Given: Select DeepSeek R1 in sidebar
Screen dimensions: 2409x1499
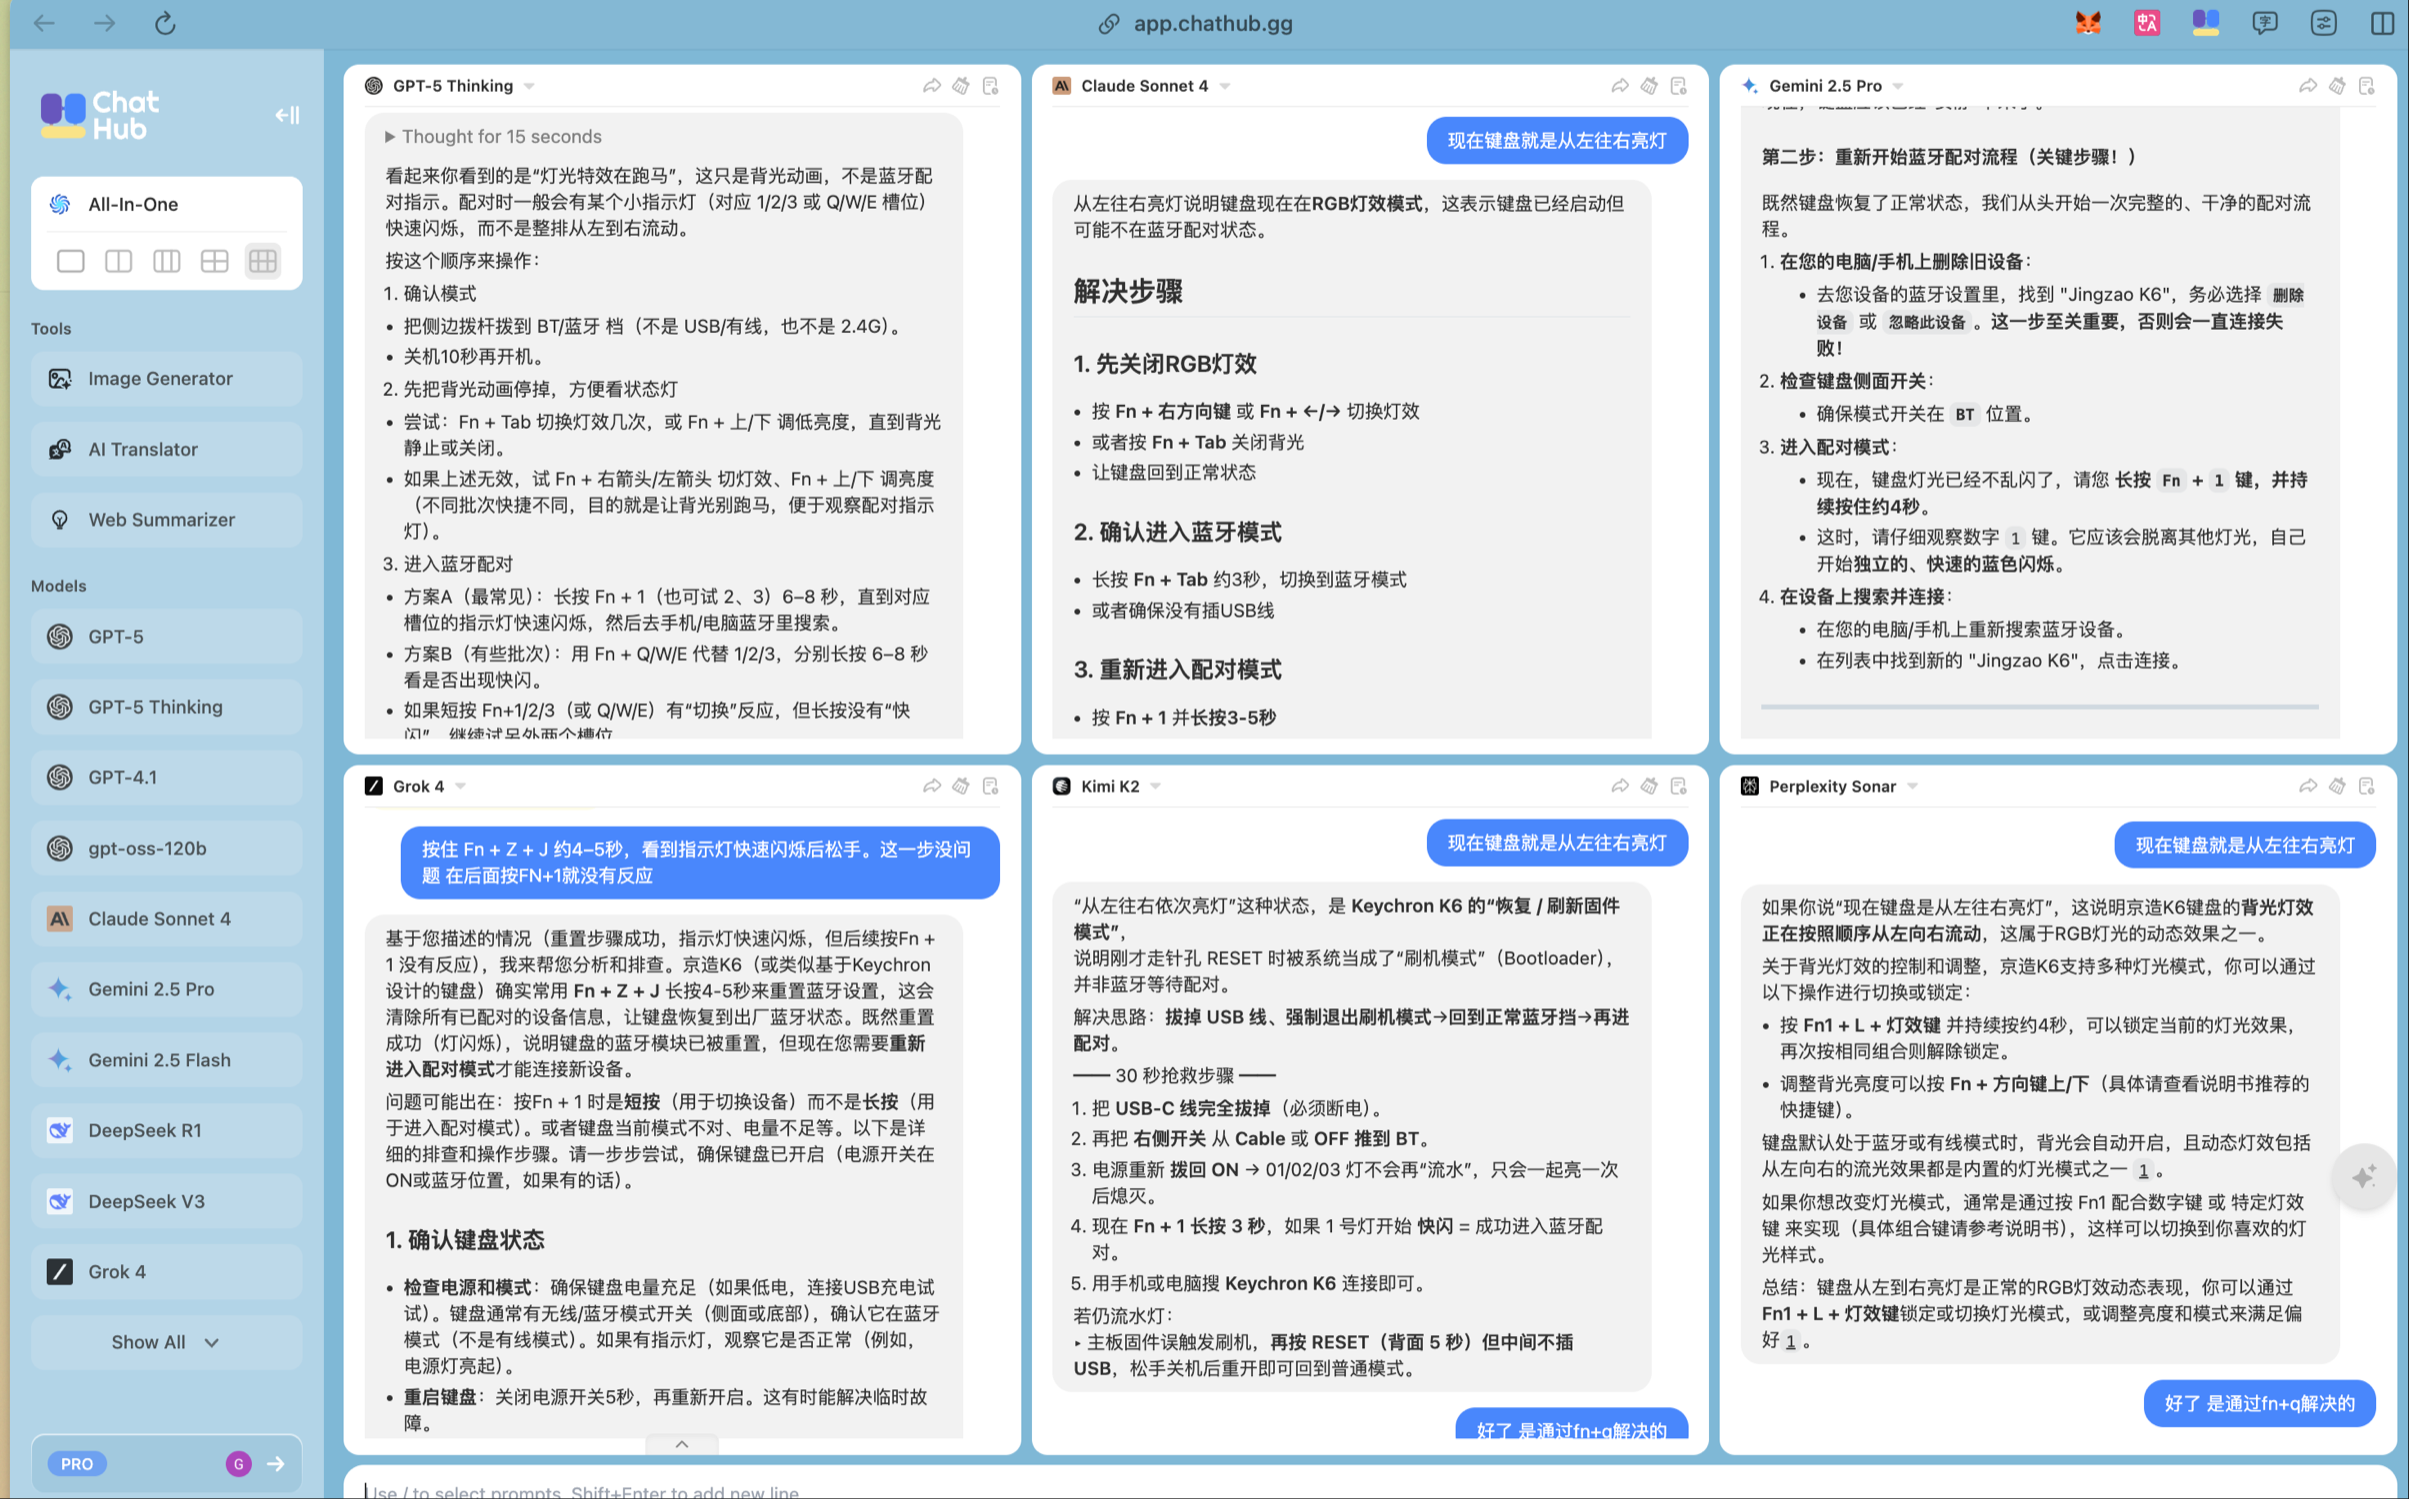Looking at the screenshot, I should point(167,1130).
